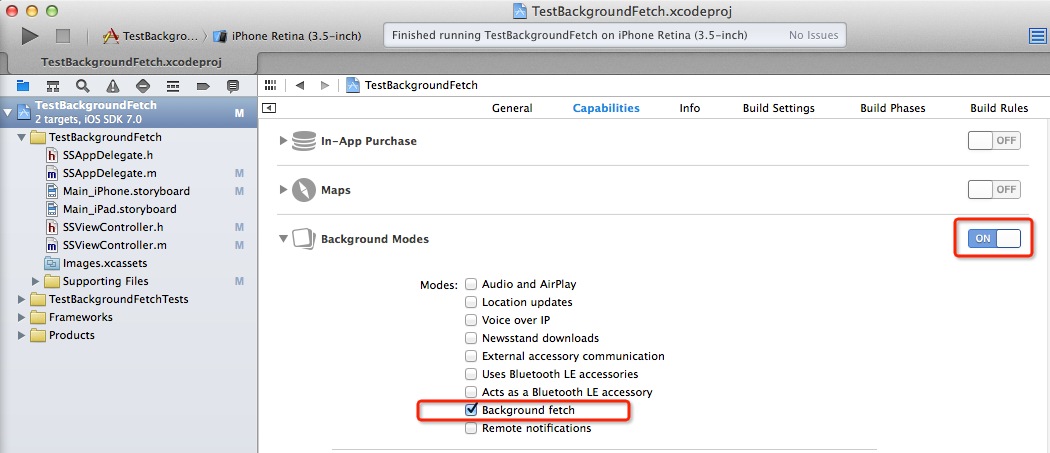This screenshot has height=453, width=1050.
Task: Open the Find navigator magnifier icon
Action: (x=83, y=86)
